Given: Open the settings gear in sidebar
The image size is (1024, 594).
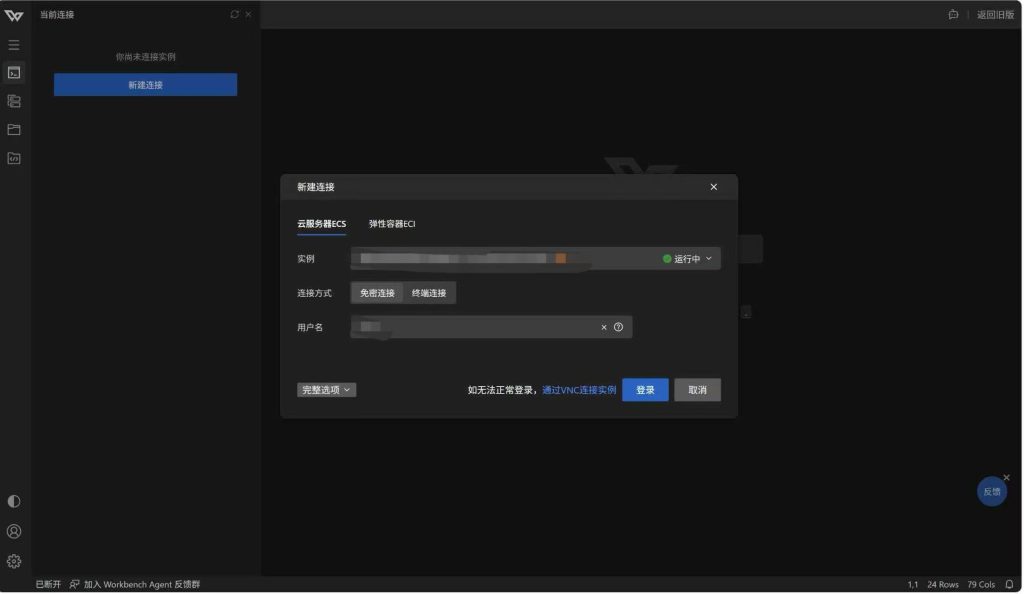Looking at the screenshot, I should (x=14, y=561).
